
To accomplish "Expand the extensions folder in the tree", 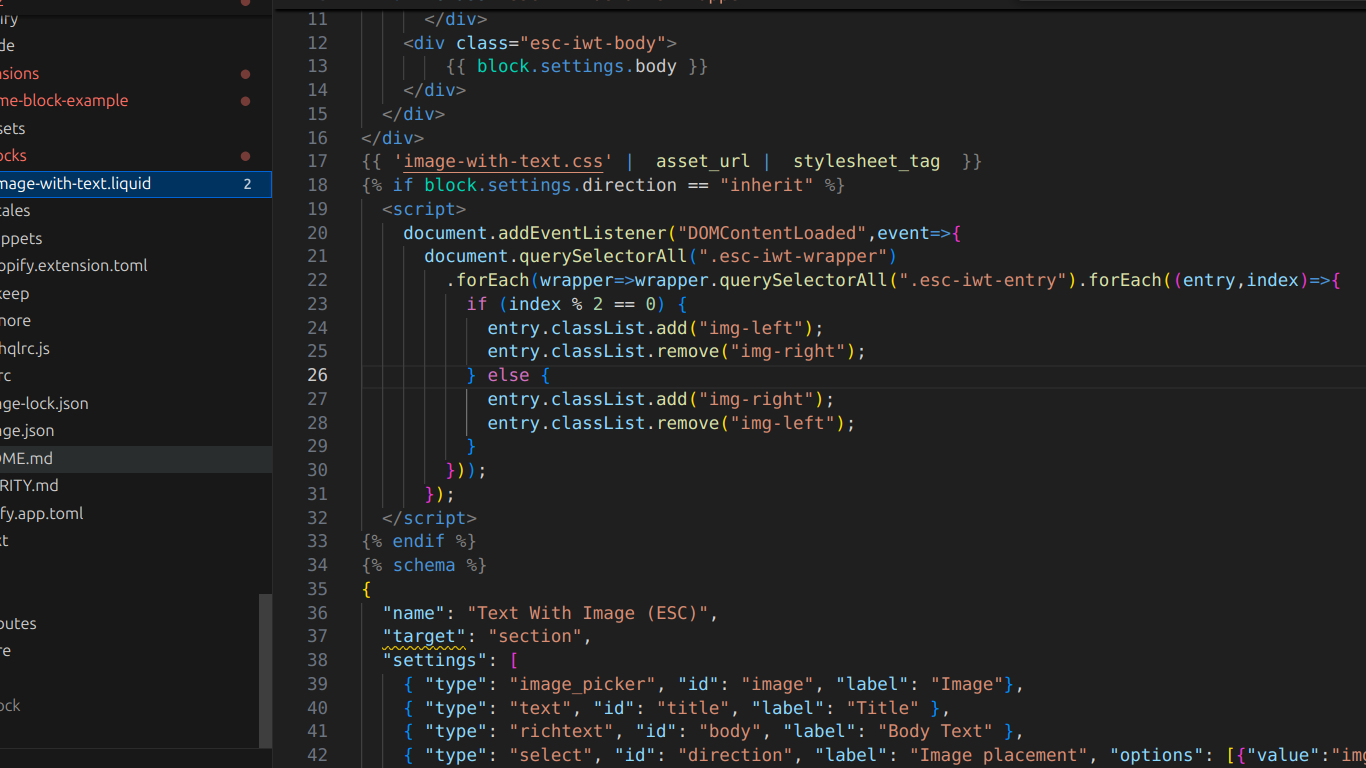I will [20, 74].
